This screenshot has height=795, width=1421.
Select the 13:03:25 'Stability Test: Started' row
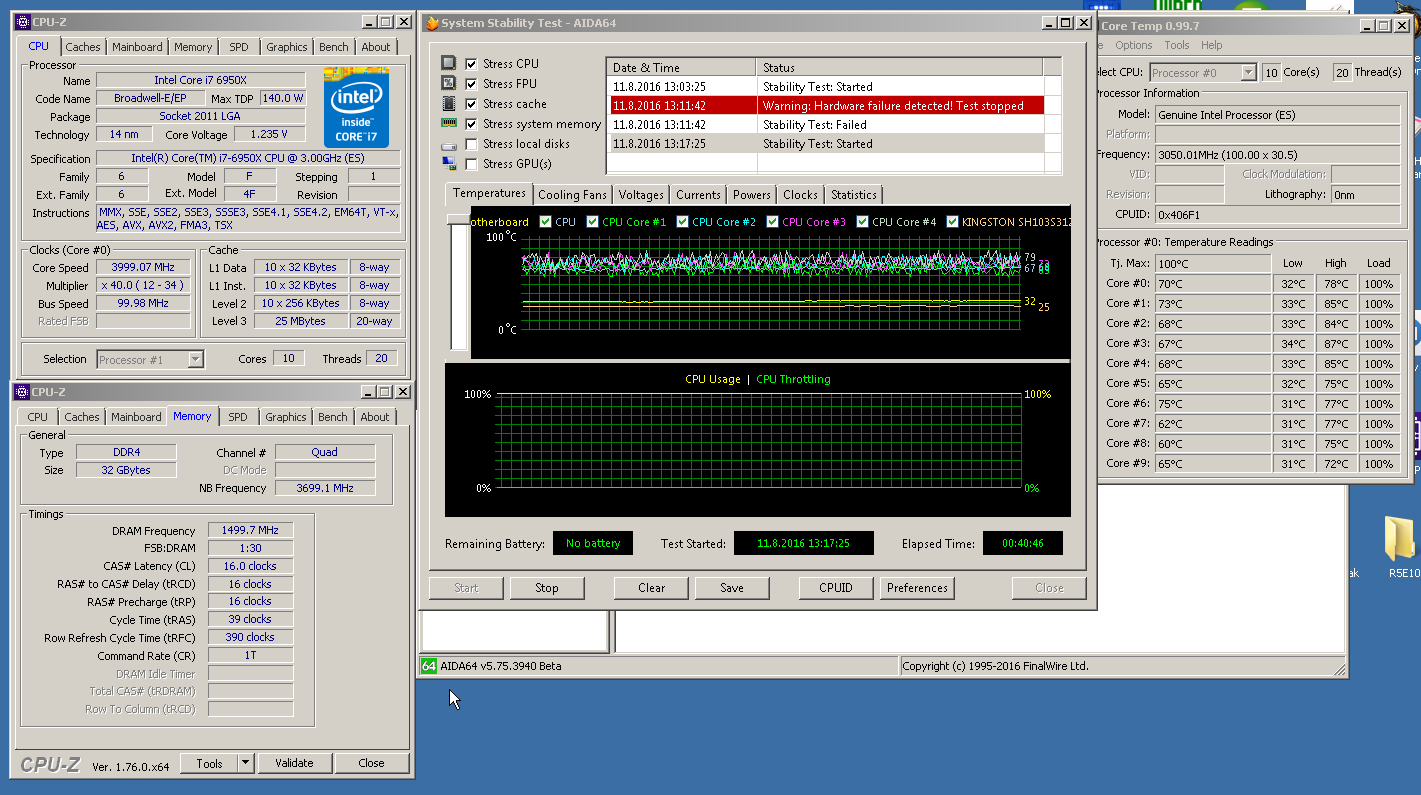click(825, 87)
